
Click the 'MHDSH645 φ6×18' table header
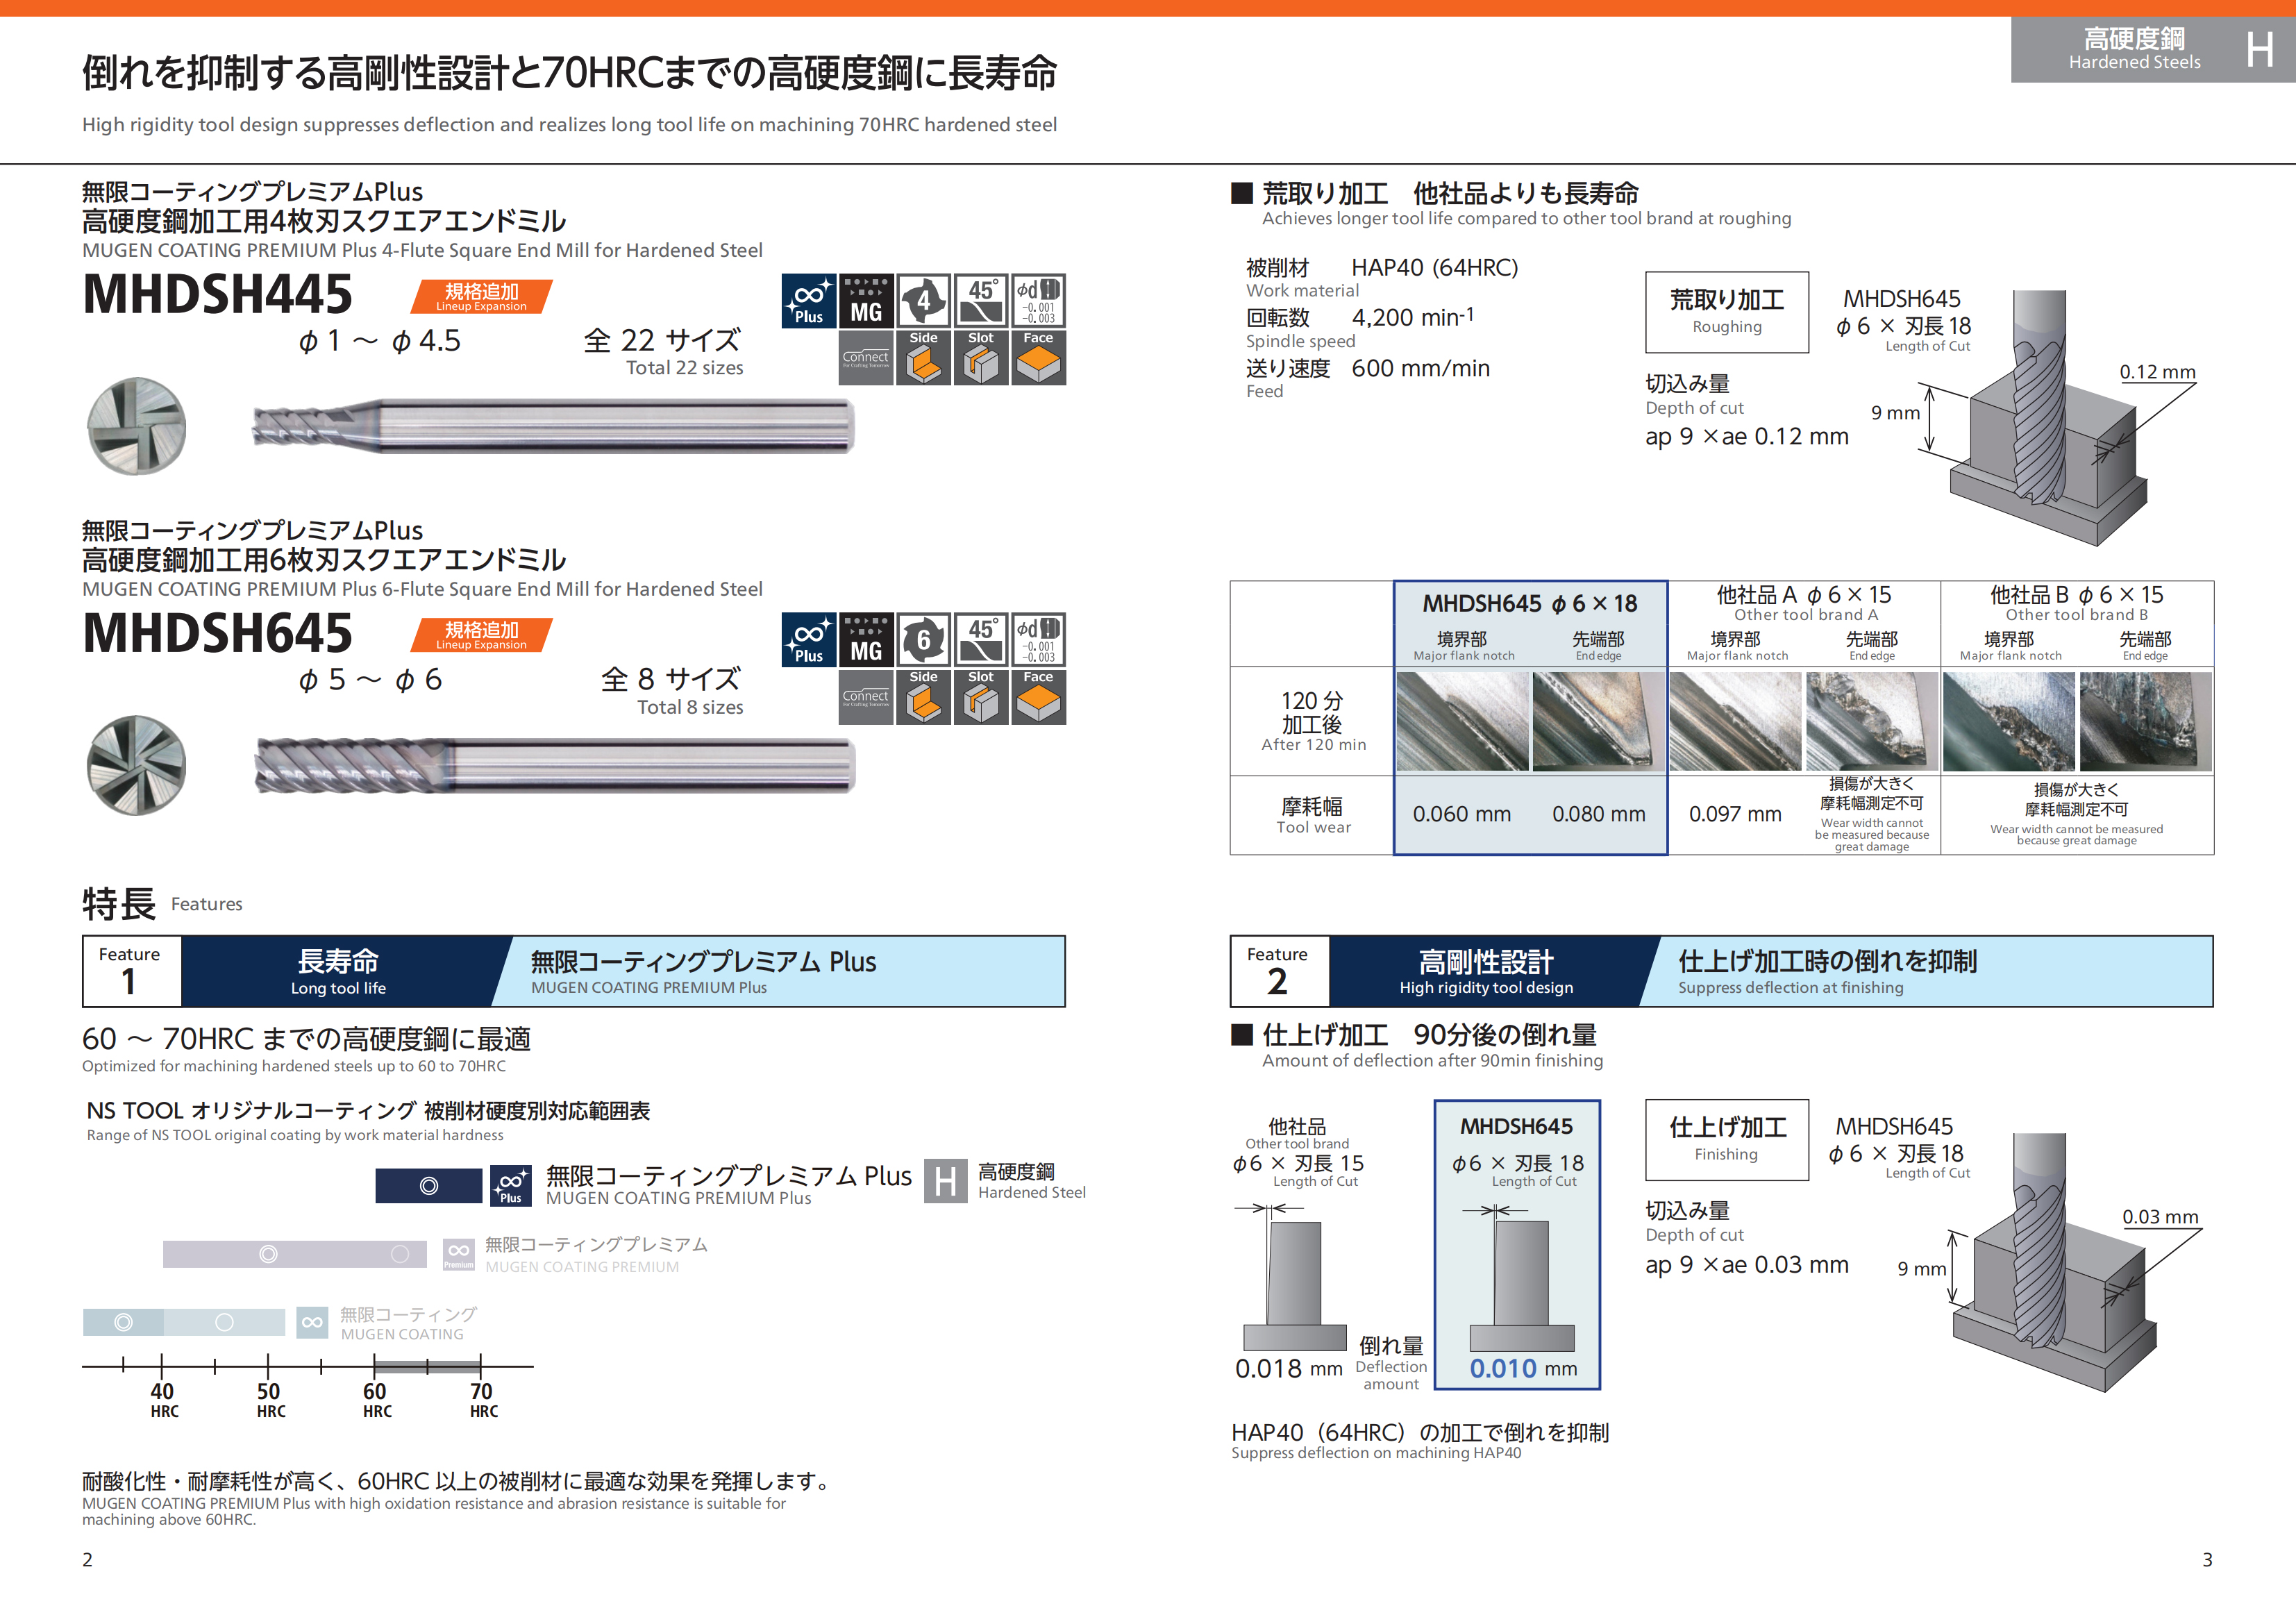click(x=1530, y=604)
